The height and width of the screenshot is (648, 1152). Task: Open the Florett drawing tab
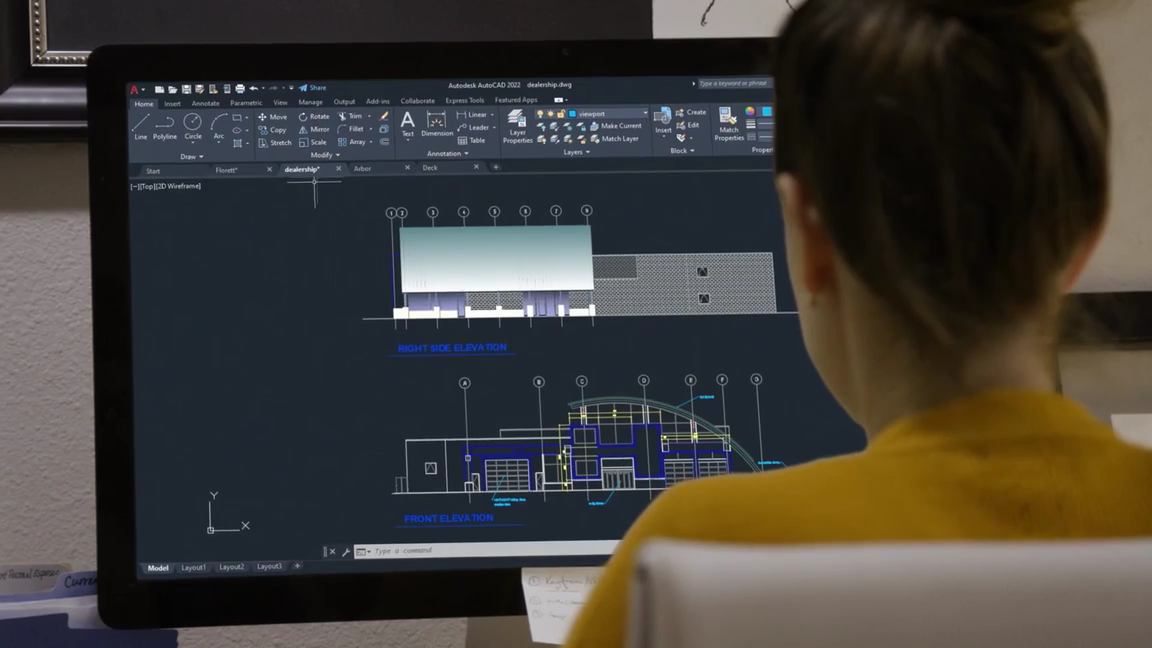[226, 170]
